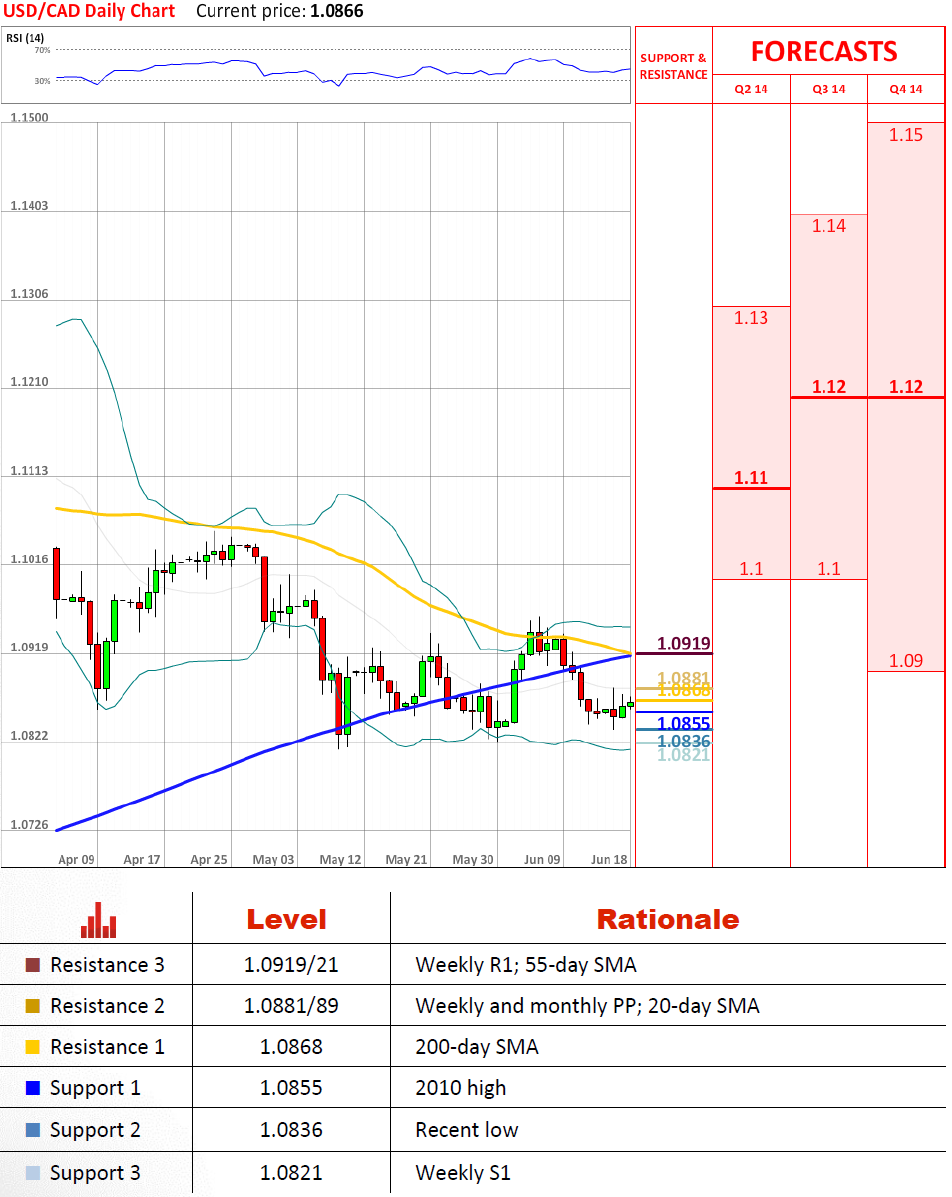Click the 1.13 forecast value in Q2 14

tap(751, 318)
